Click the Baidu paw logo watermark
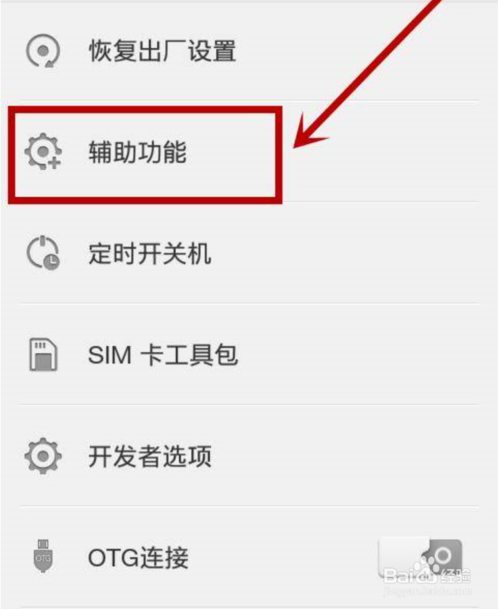 pyautogui.click(x=425, y=568)
